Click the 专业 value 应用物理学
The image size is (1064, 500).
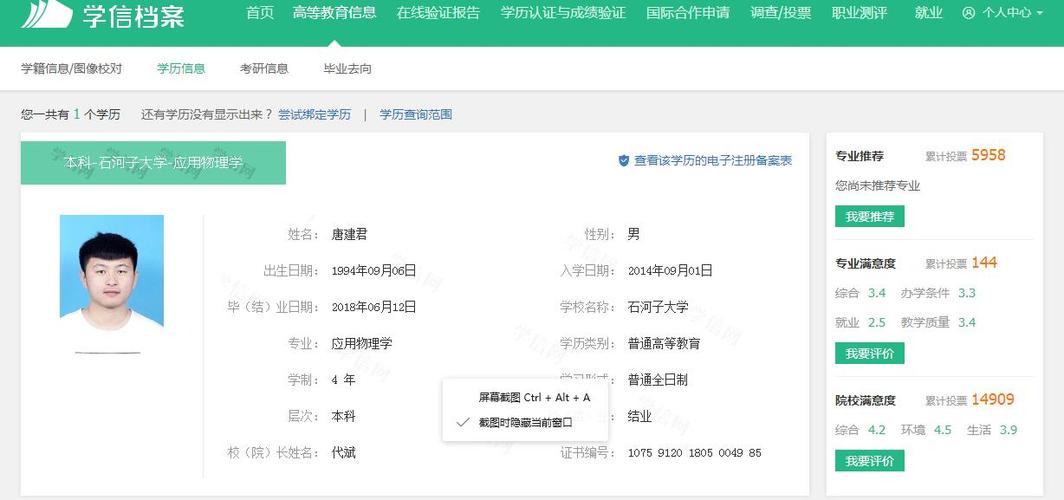pyautogui.click(x=362, y=343)
